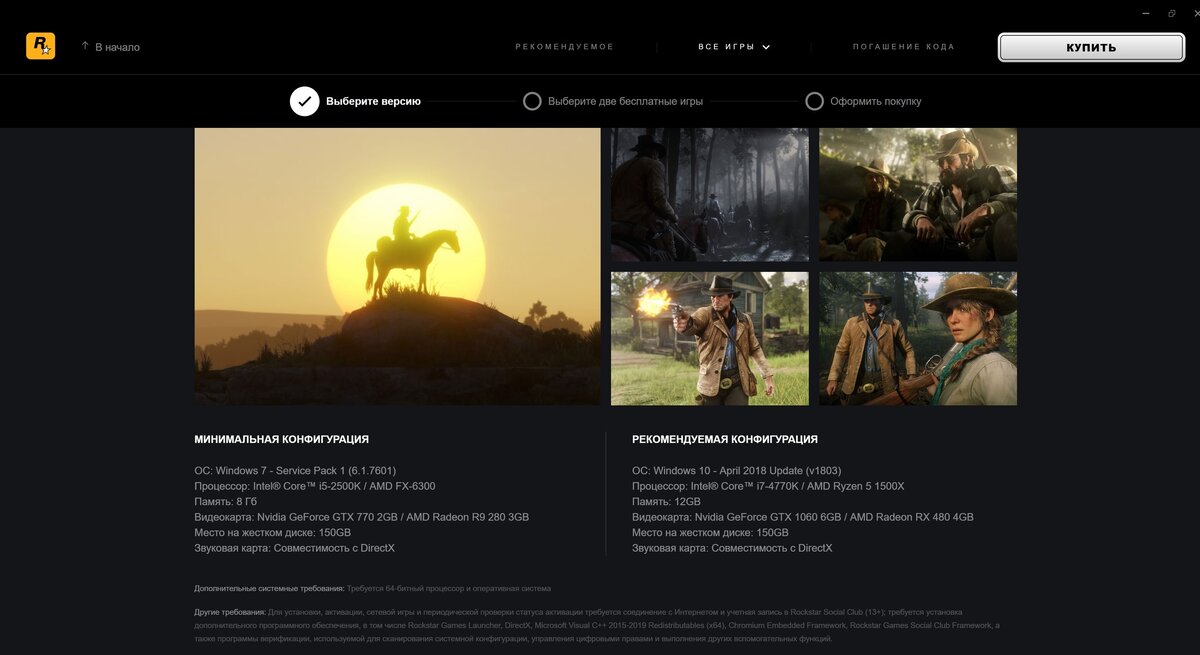Restore down the launcher window
Viewport: 1200px width, 655px height.
[x=1172, y=14]
